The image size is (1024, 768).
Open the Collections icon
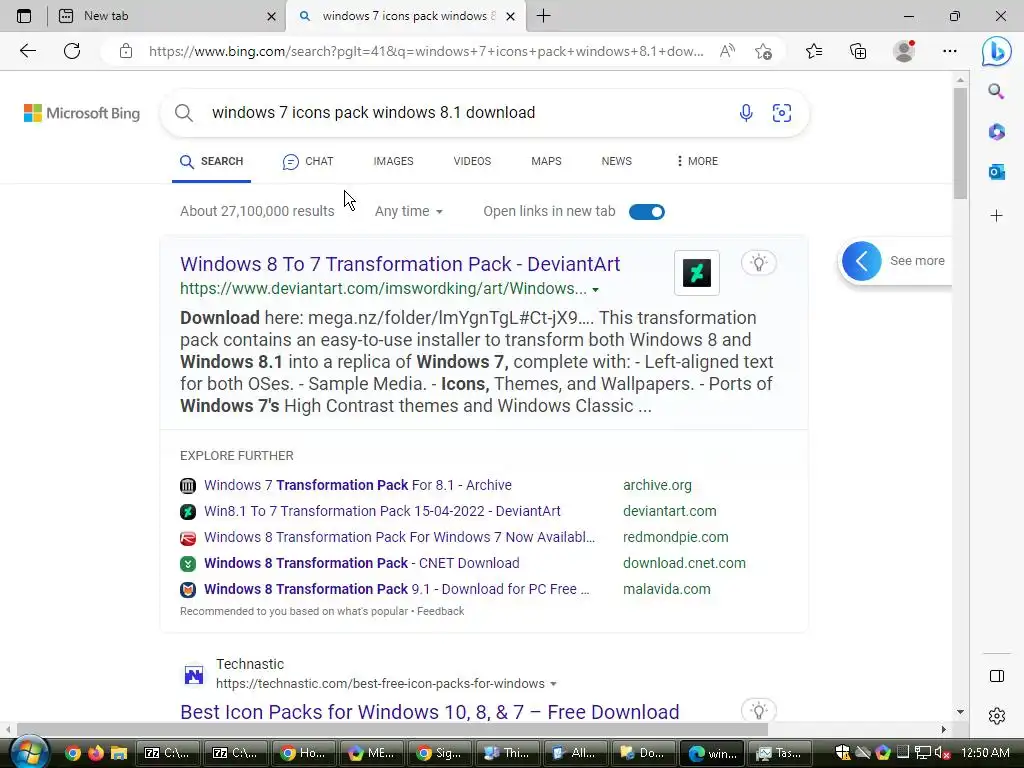(x=858, y=51)
